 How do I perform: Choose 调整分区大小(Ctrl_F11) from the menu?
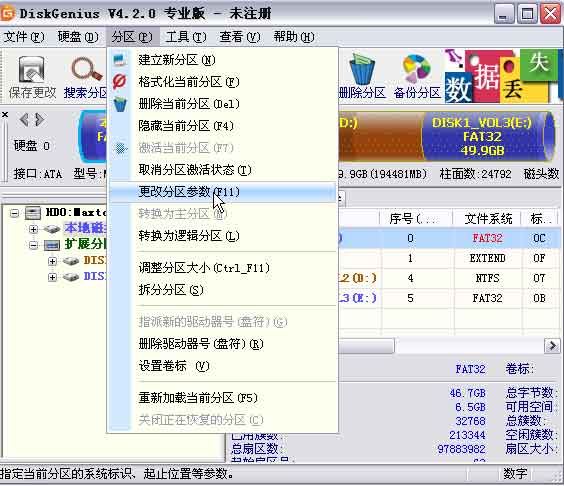coord(223,268)
